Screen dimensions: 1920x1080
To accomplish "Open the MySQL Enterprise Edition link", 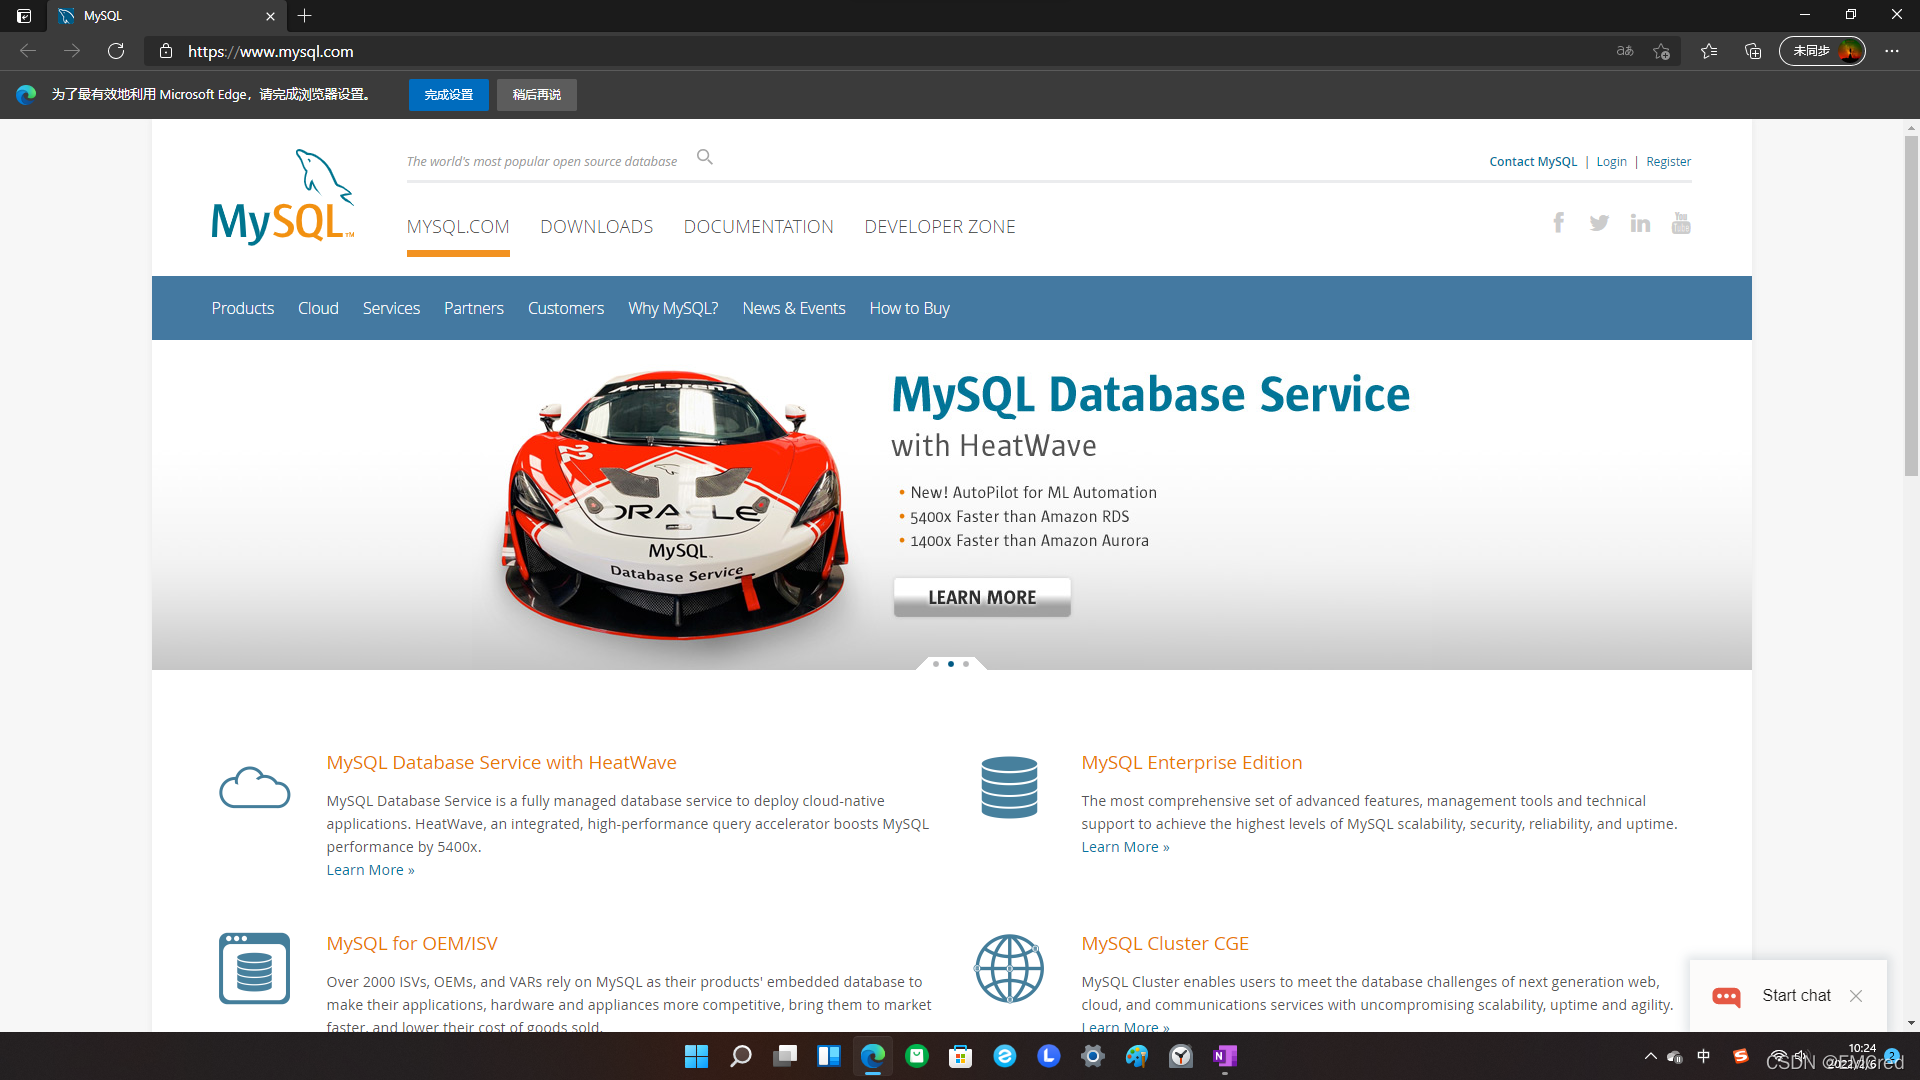I will pyautogui.click(x=1191, y=762).
